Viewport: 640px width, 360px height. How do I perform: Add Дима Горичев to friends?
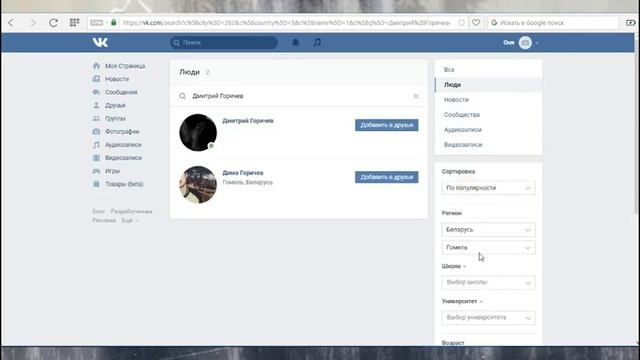387,177
